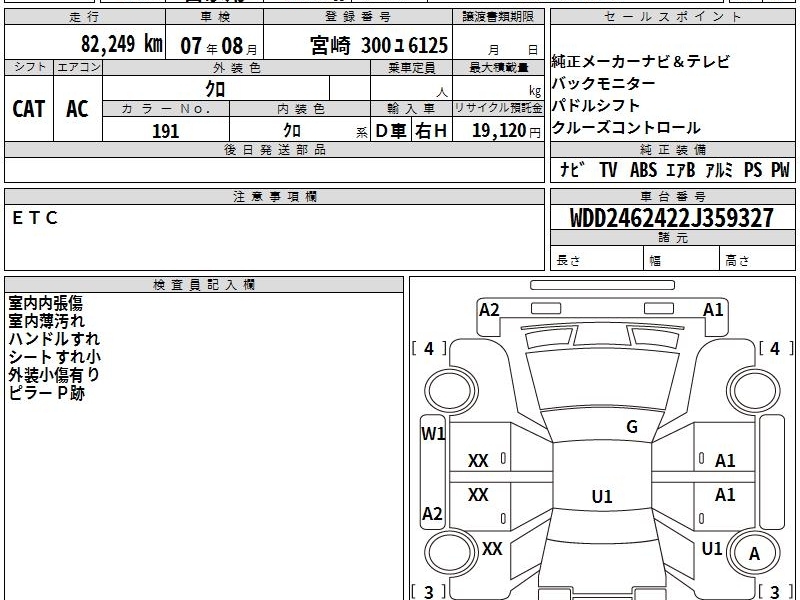Click the 譲渡書類期限 header
The width and height of the screenshot is (800, 600).
click(498, 17)
